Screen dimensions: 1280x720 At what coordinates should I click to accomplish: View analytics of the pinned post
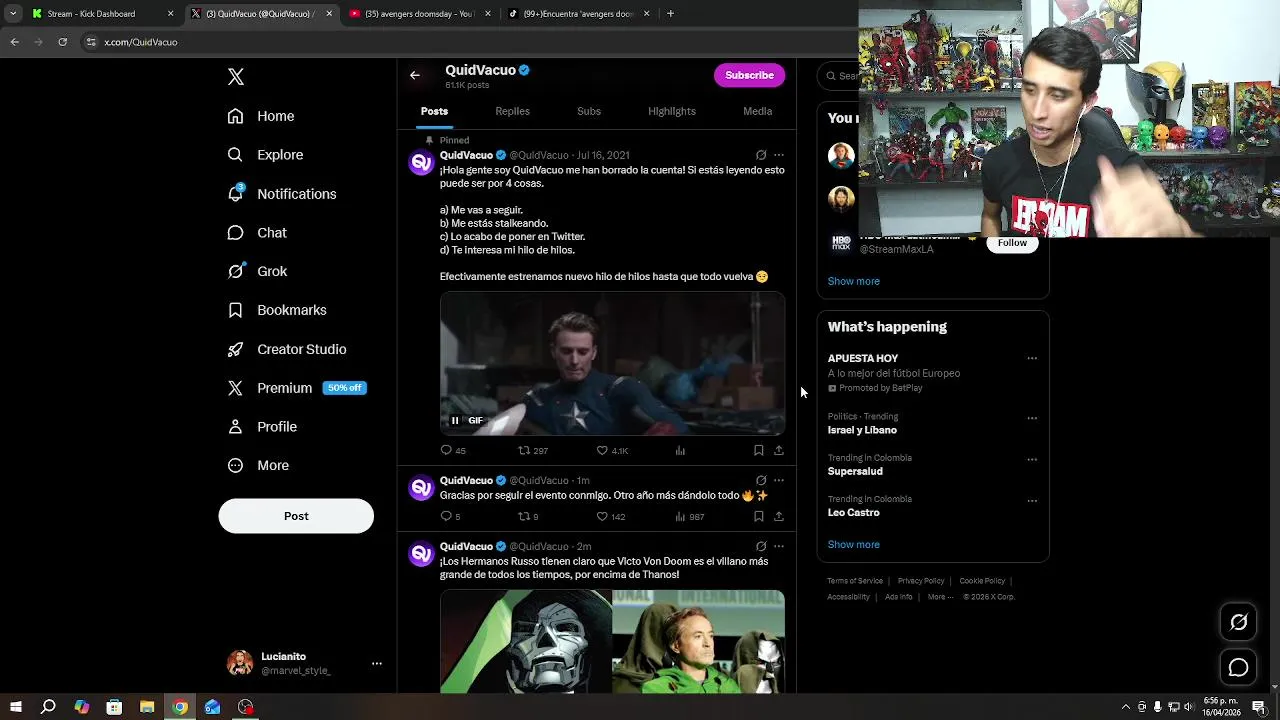click(x=680, y=450)
